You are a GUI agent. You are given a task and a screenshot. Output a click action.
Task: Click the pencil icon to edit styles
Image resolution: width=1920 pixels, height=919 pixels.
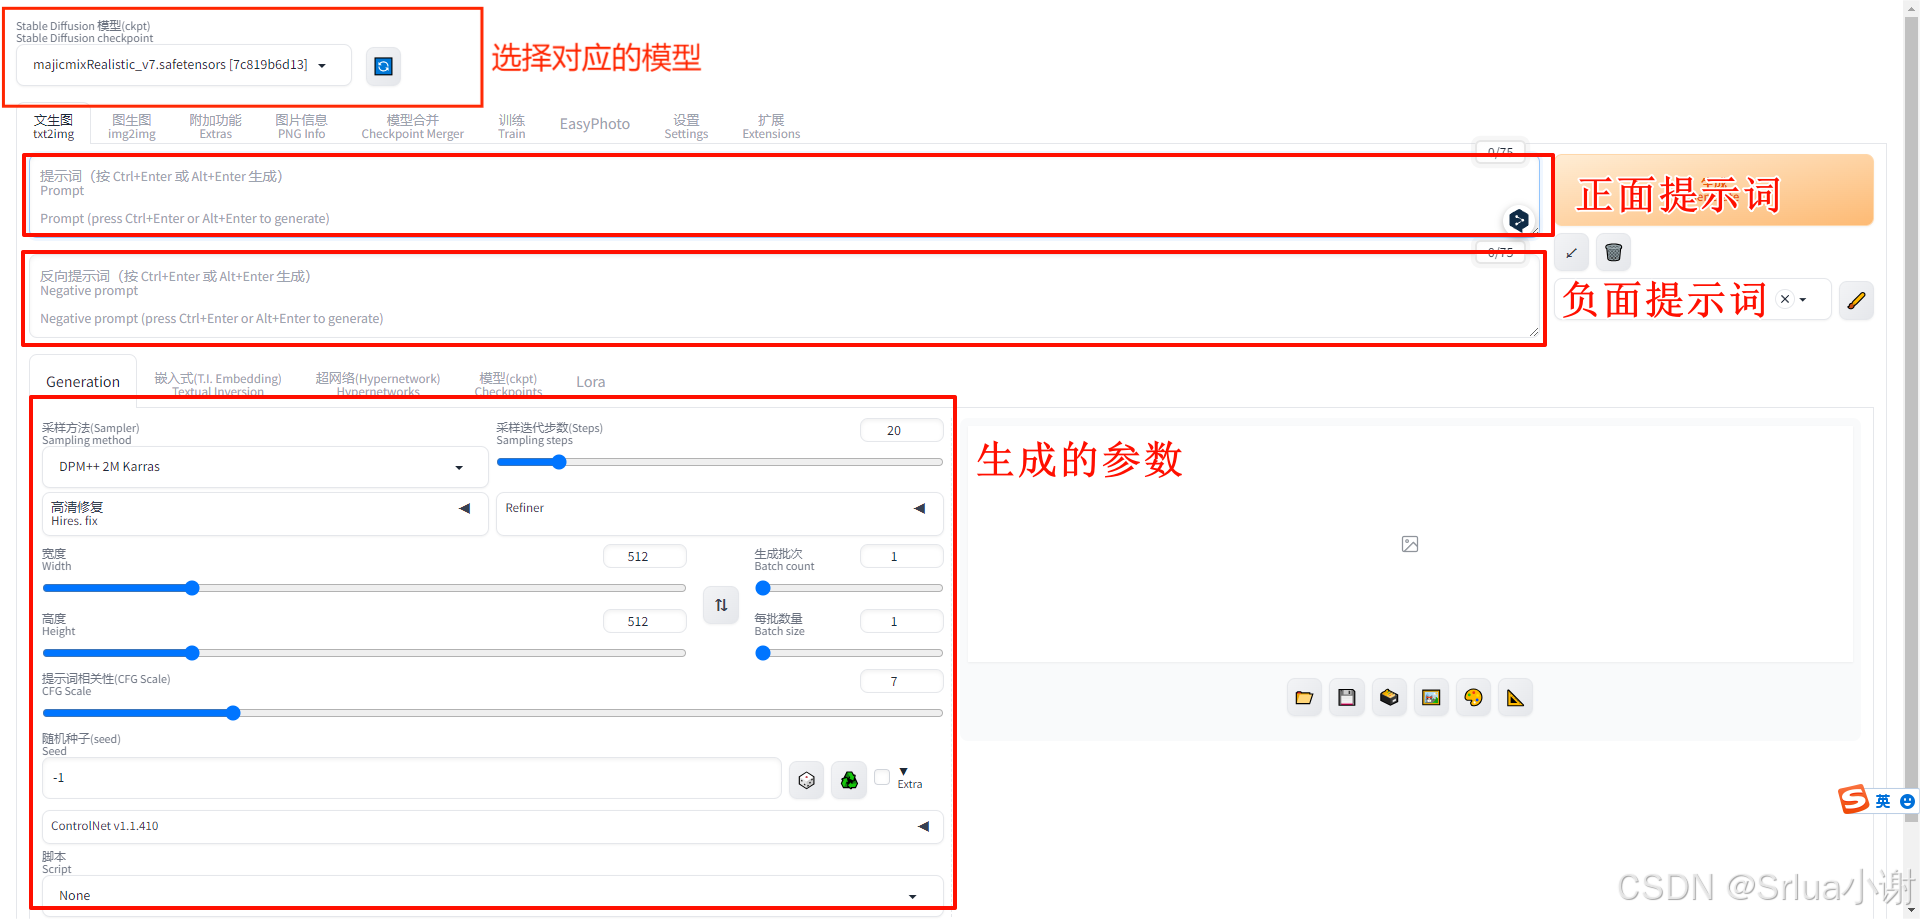click(1856, 300)
